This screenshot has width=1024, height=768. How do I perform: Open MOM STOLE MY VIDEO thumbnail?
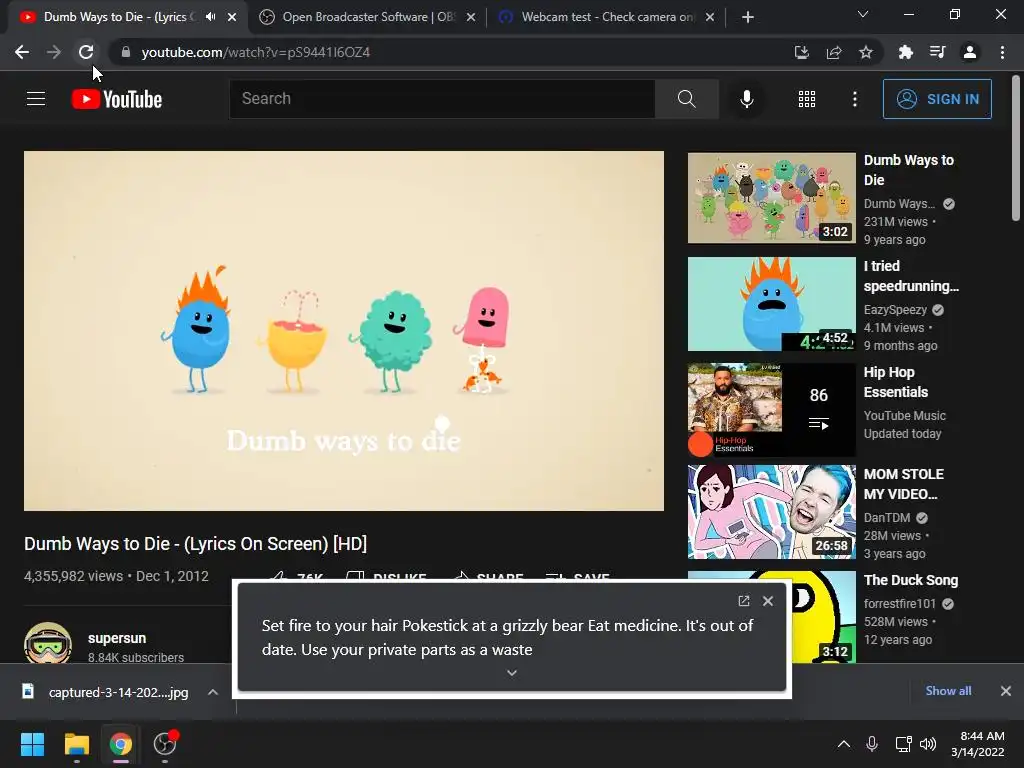tap(771, 512)
